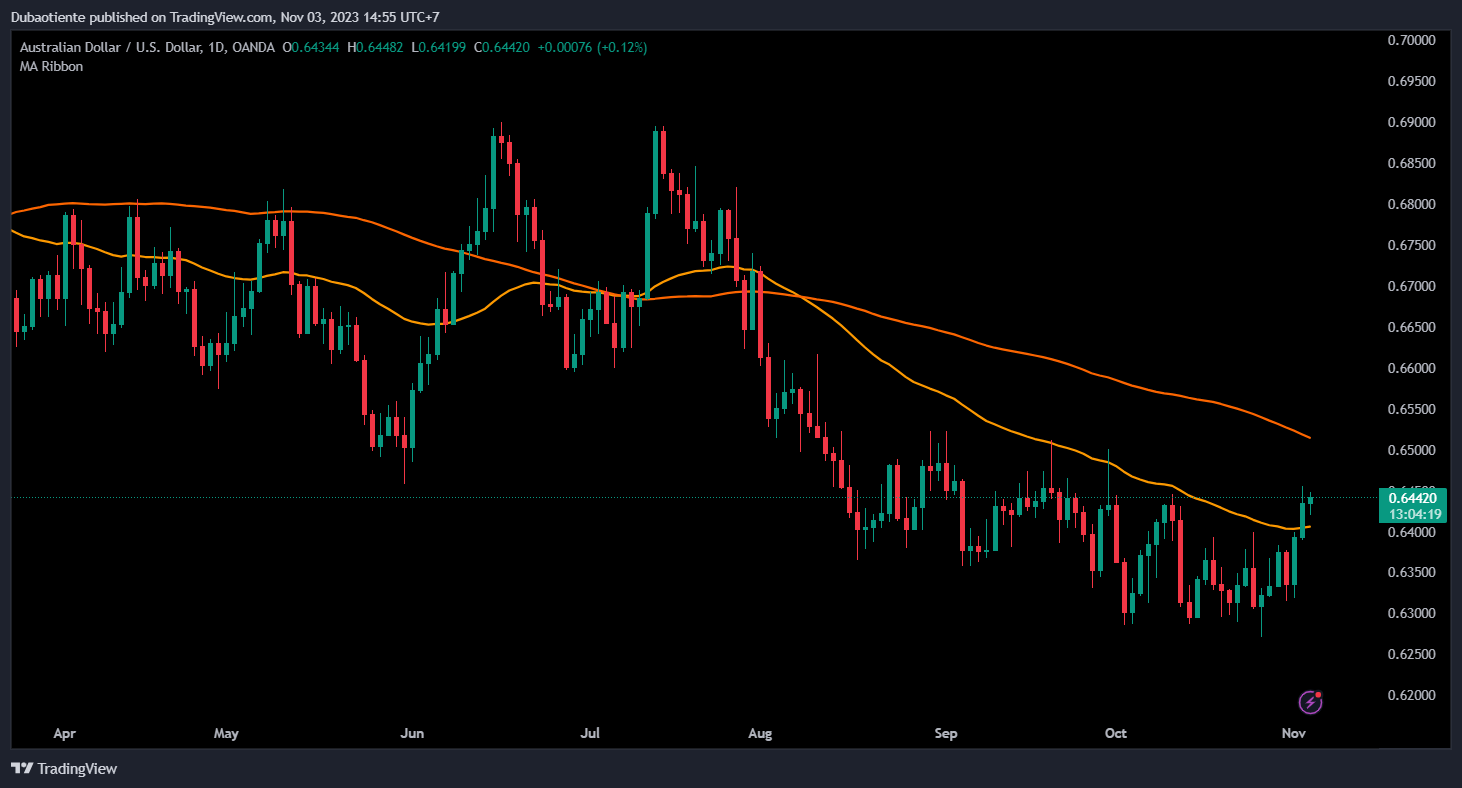Open the TradingView logo at bottom left

[64, 769]
